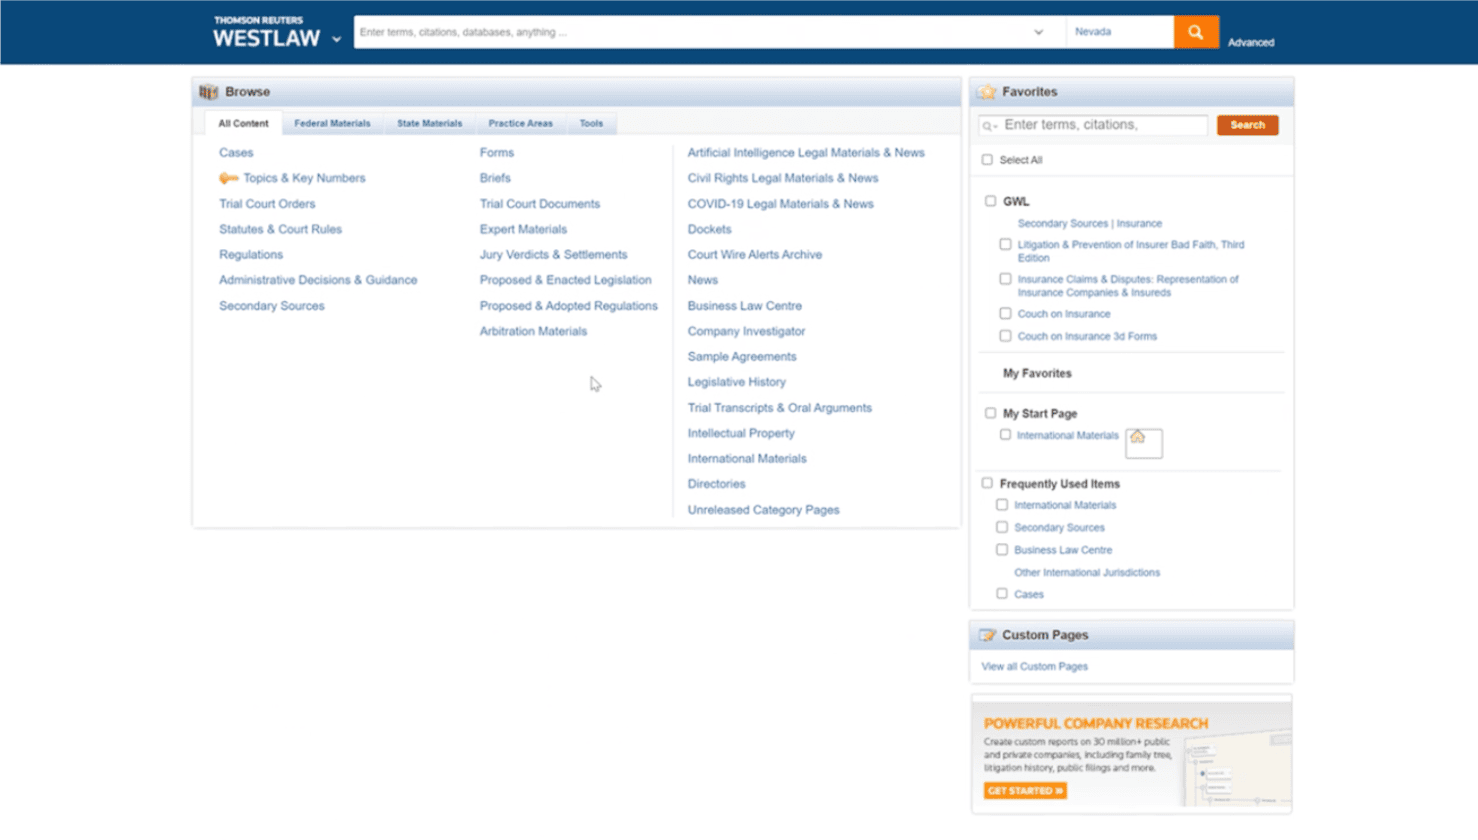This screenshot has height=840, width=1478.
Task: Check the GWL folder checkbox
Action: tap(990, 201)
